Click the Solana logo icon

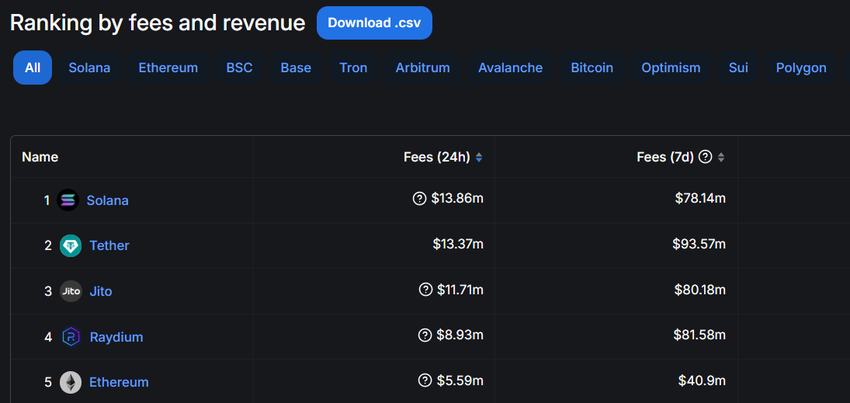pyautogui.click(x=68, y=200)
